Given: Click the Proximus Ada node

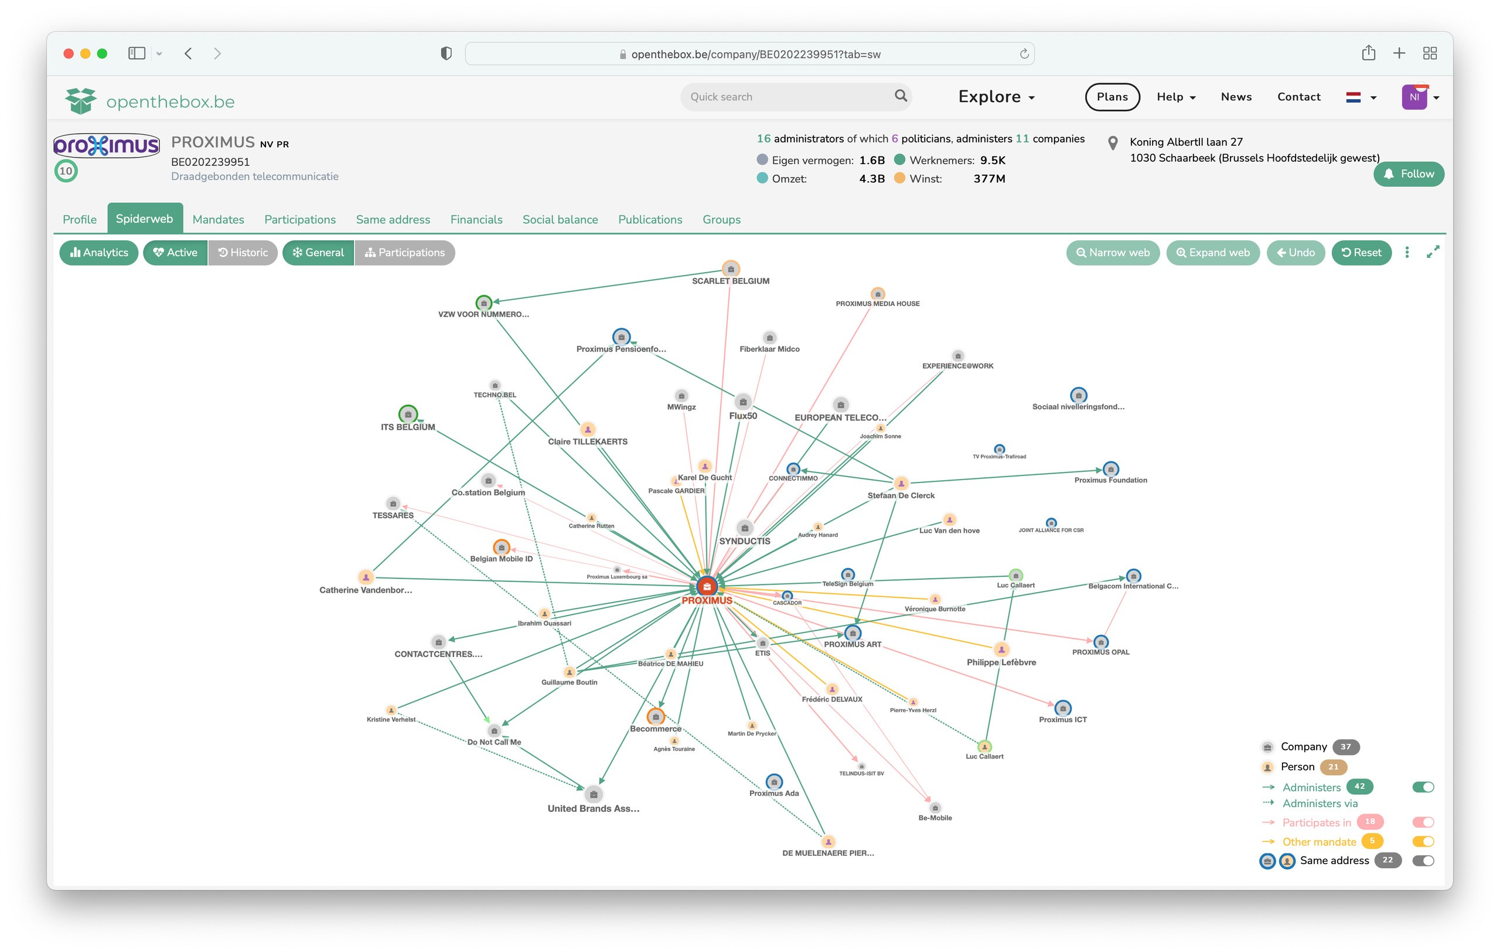Looking at the screenshot, I should (x=774, y=782).
